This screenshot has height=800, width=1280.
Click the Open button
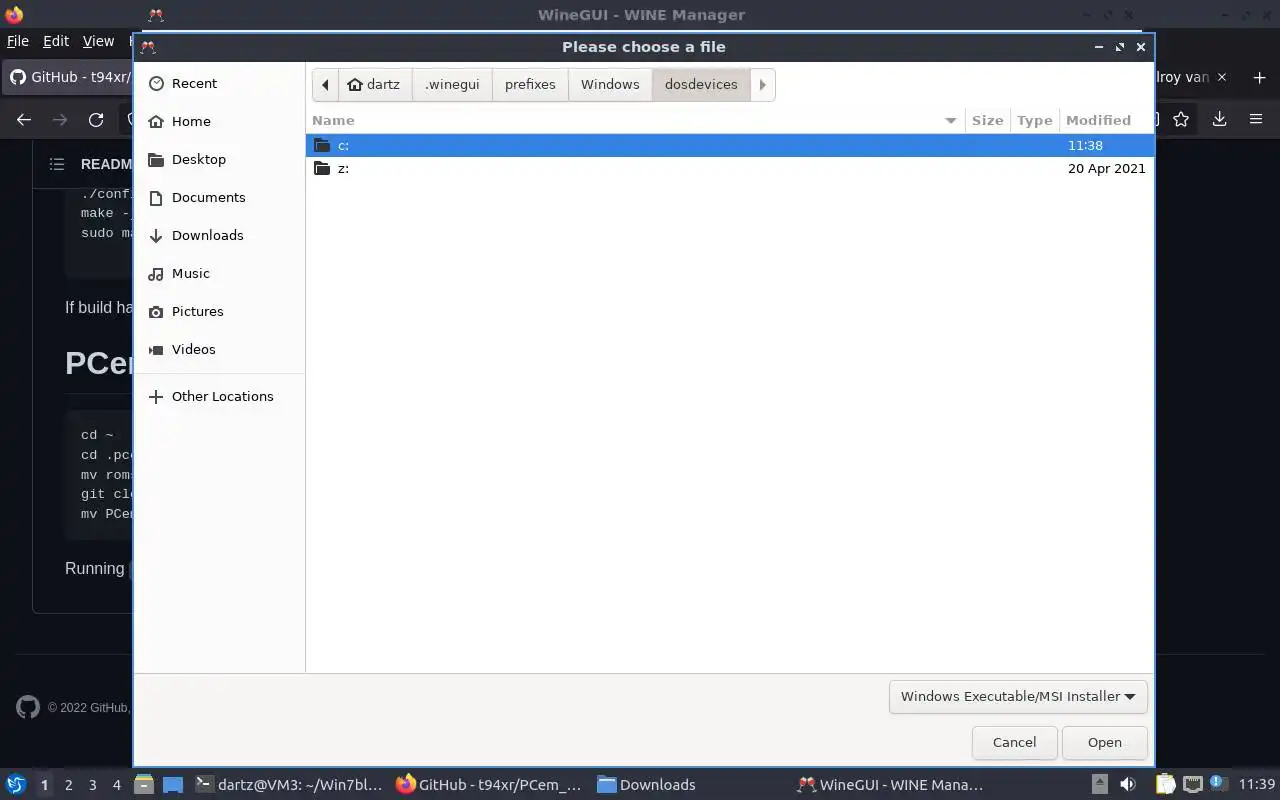[x=1104, y=742]
